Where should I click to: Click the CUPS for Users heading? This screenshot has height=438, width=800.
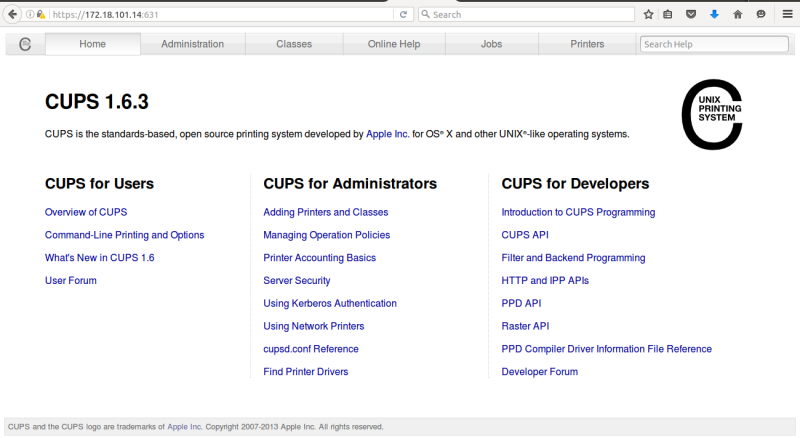99,184
